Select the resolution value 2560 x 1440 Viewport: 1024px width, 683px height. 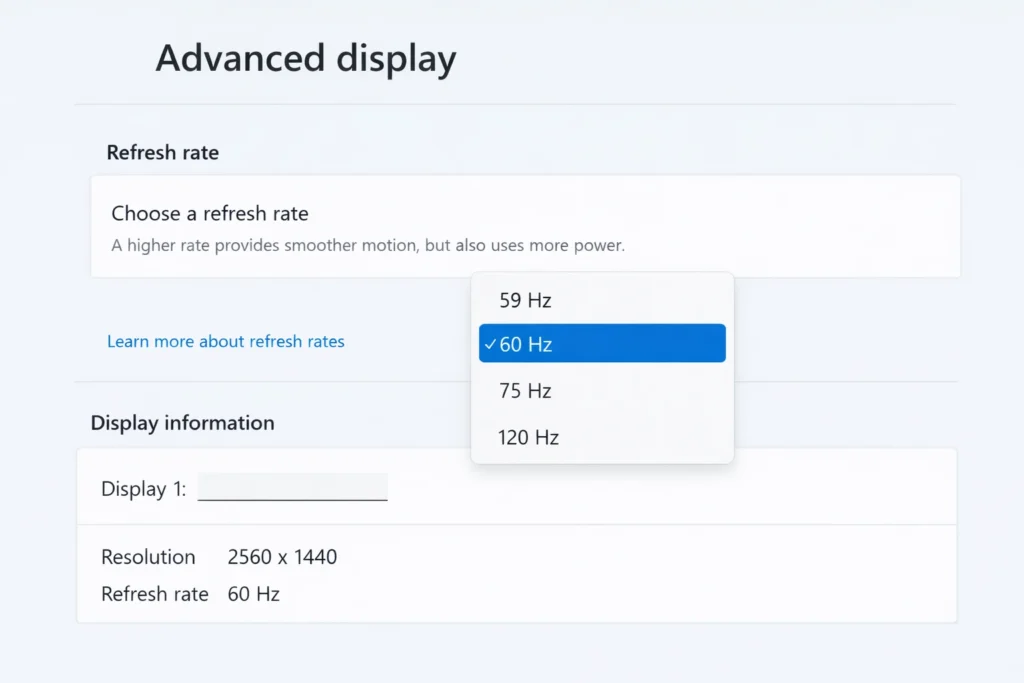282,557
